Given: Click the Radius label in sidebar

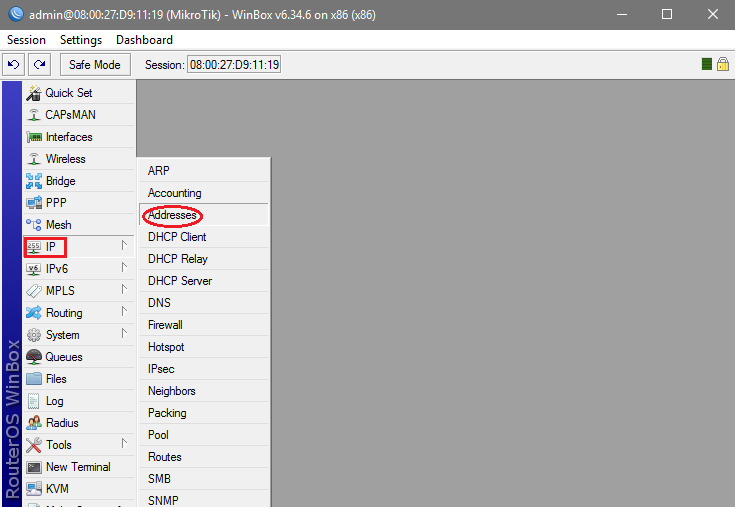Looking at the screenshot, I should coord(62,423).
